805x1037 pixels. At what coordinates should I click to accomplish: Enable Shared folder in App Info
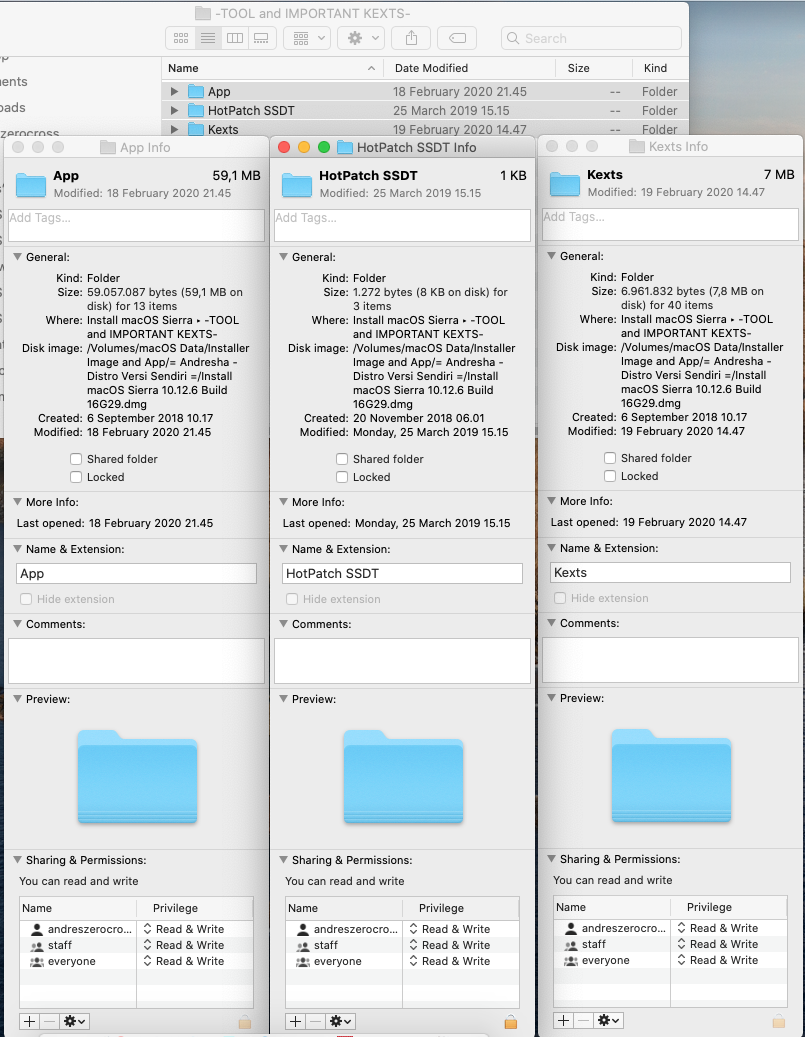click(x=77, y=459)
